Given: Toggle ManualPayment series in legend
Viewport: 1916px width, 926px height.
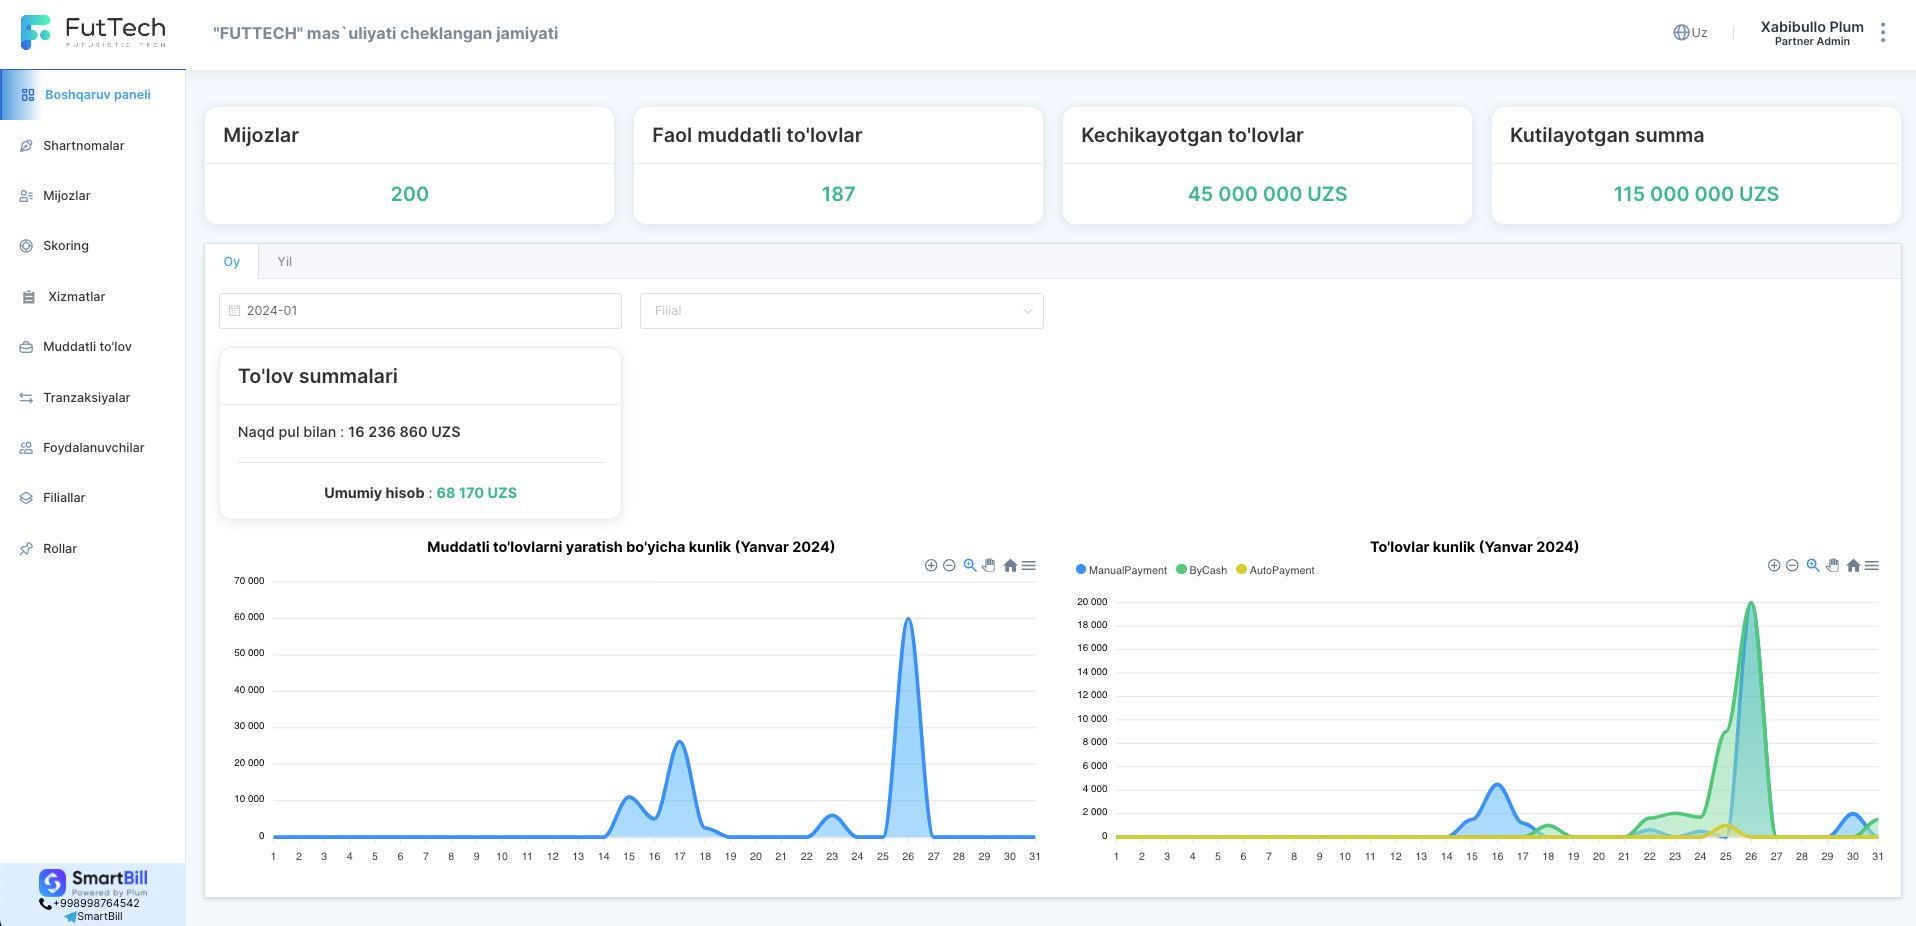Looking at the screenshot, I should point(1121,570).
